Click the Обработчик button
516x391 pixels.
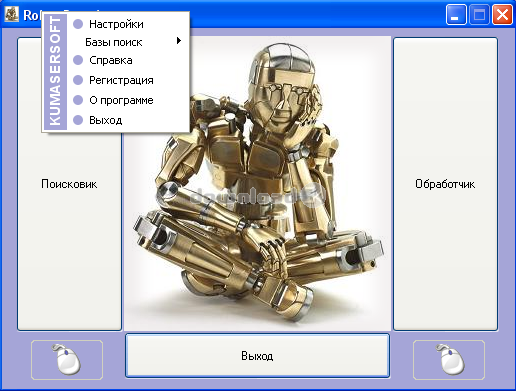click(x=445, y=184)
